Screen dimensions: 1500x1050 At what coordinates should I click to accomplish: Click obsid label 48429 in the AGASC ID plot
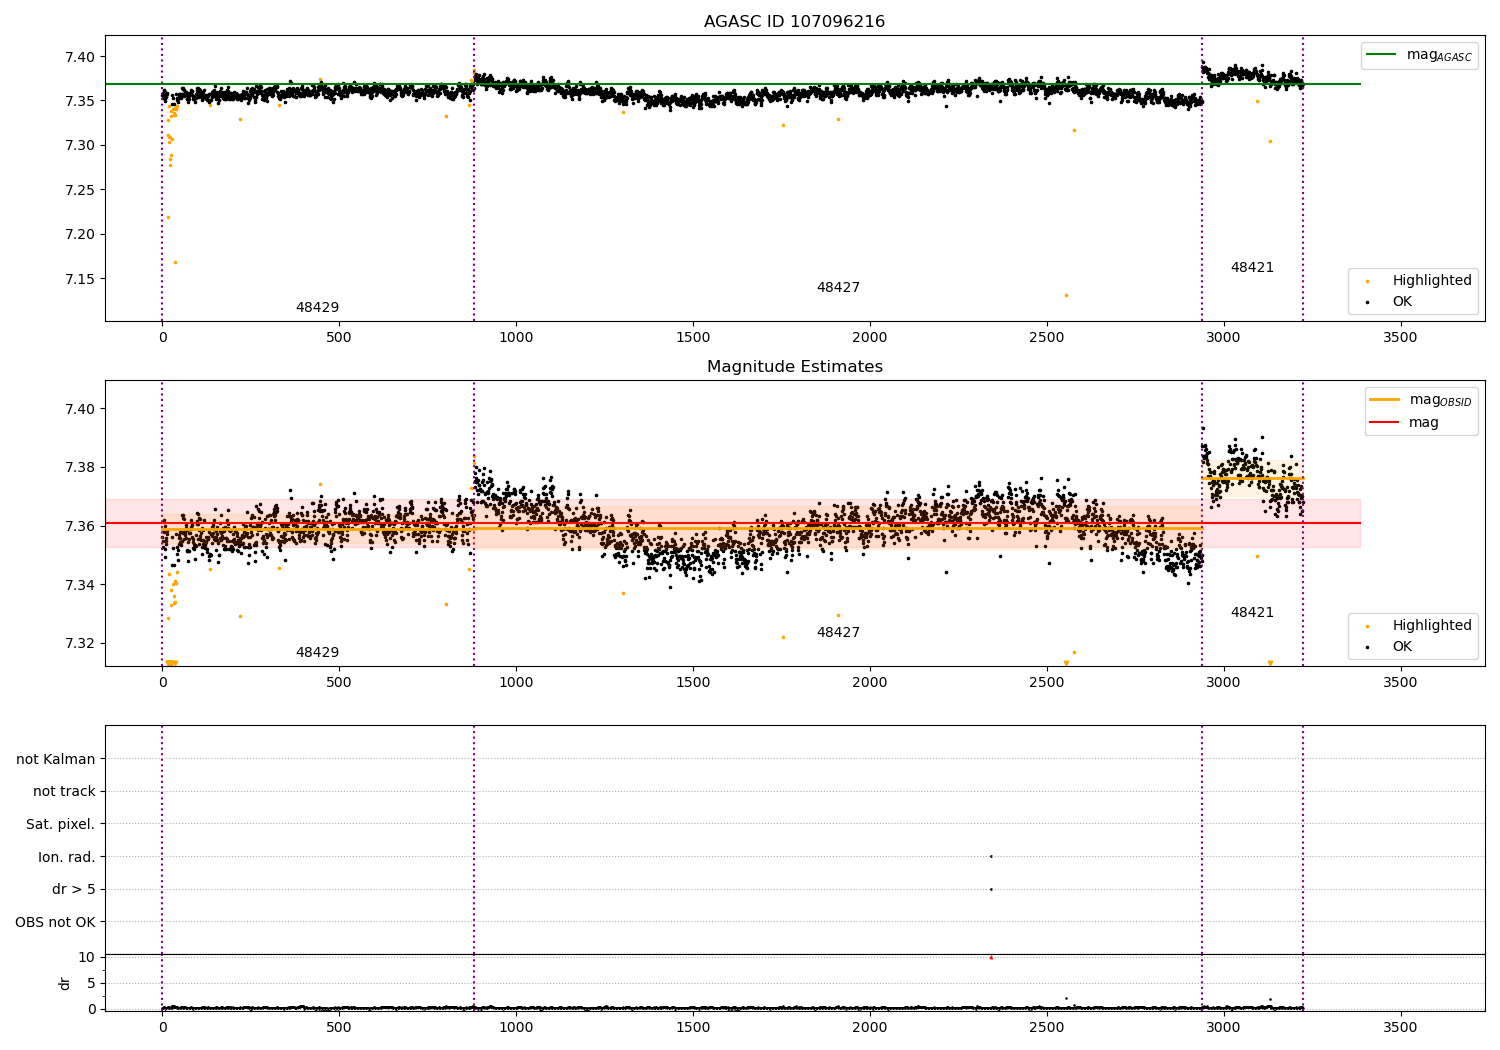317,308
